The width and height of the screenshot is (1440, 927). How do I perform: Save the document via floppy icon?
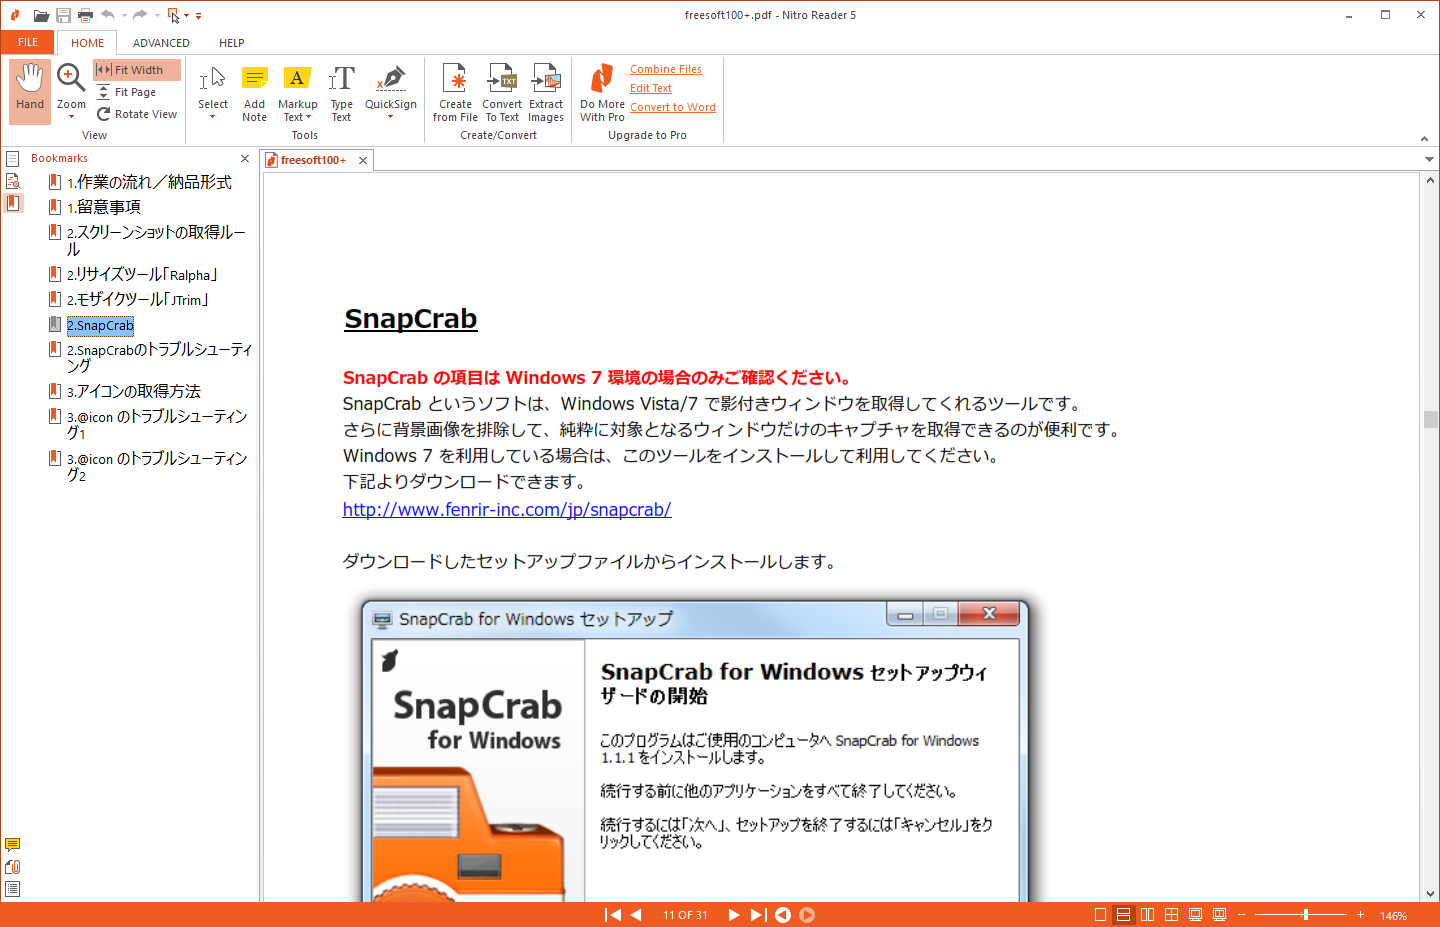(x=63, y=15)
